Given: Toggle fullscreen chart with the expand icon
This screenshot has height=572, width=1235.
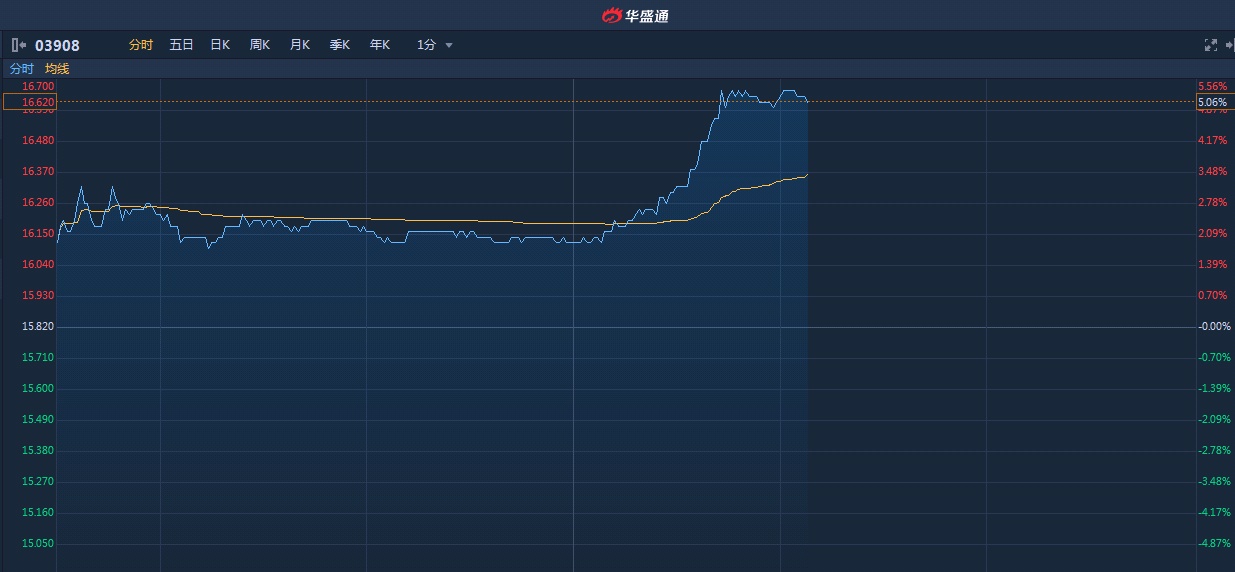Looking at the screenshot, I should coord(1210,45).
